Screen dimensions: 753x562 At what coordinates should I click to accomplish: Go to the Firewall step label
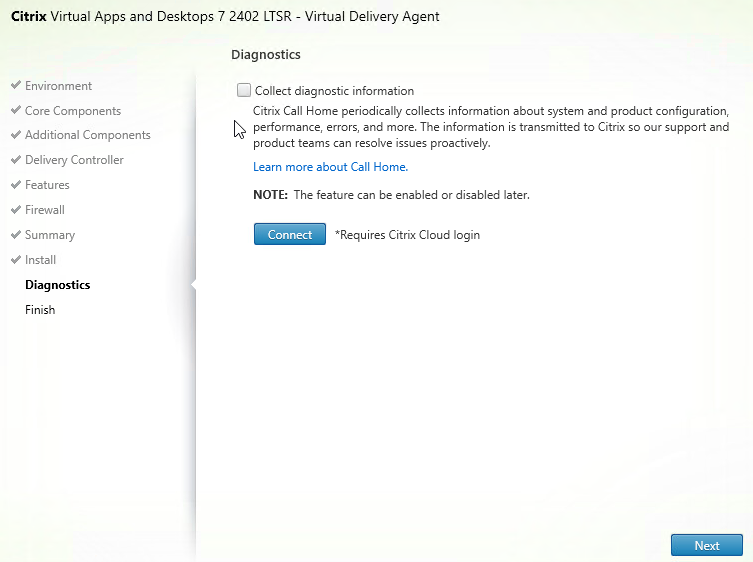(45, 210)
